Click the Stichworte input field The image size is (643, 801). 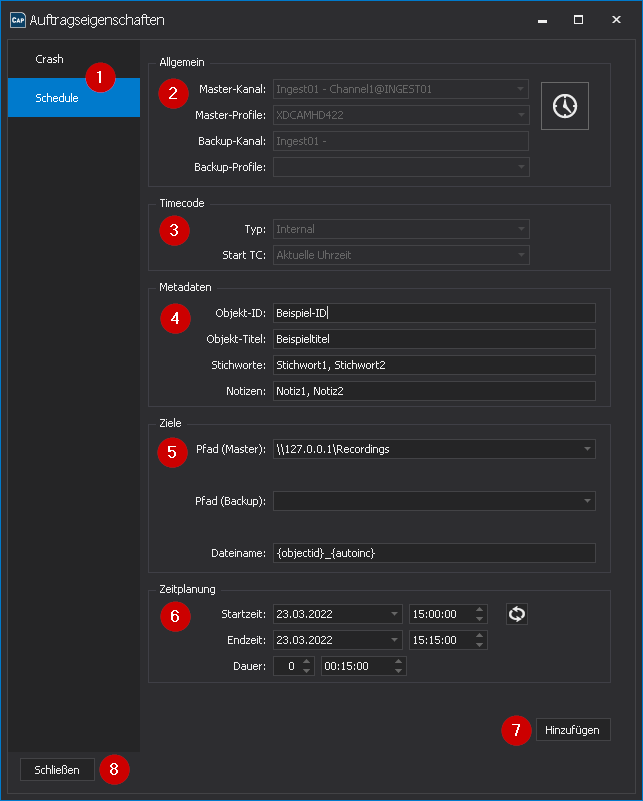tap(434, 365)
